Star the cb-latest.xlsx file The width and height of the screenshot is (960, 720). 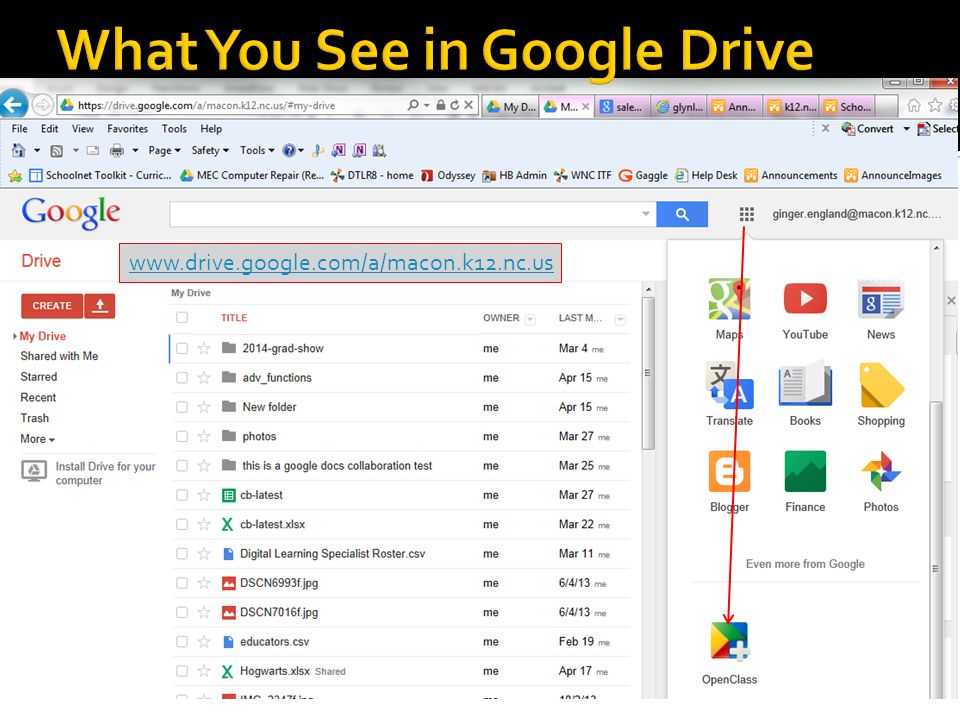[x=204, y=525]
